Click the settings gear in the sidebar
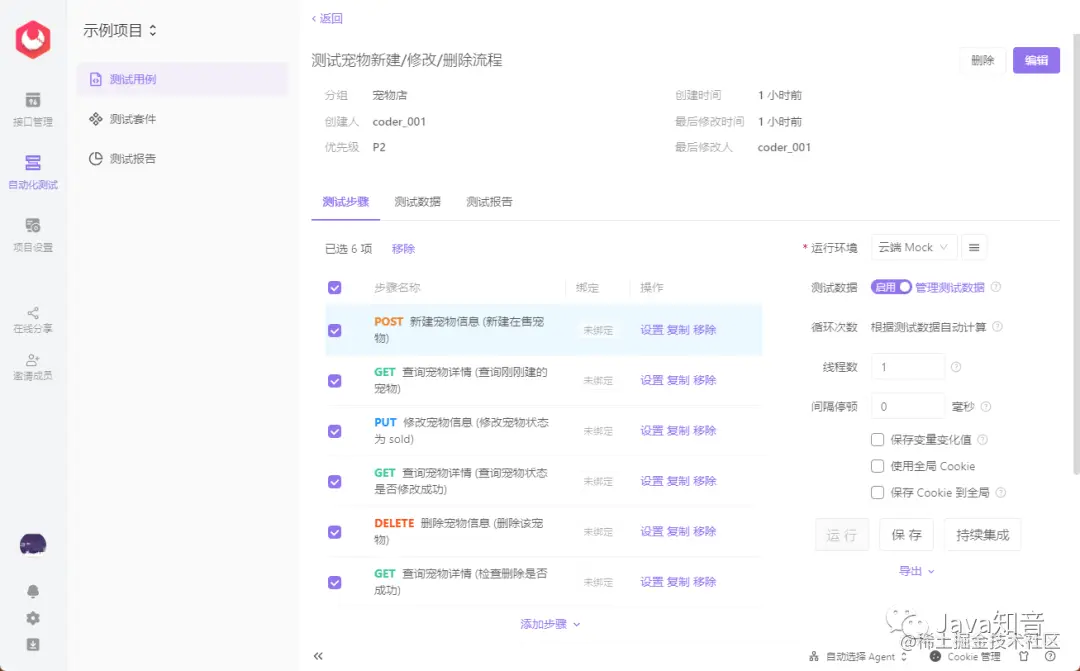The width and height of the screenshot is (1080, 671). [33, 618]
